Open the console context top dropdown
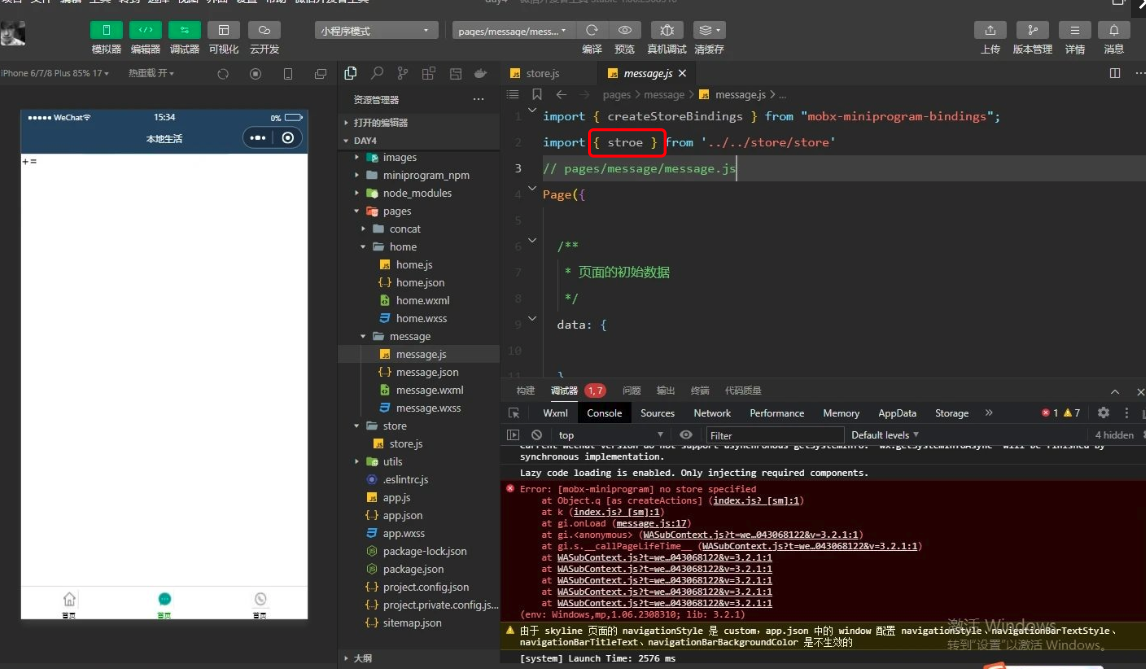Image resolution: width=1146 pixels, height=669 pixels. pyautogui.click(x=611, y=435)
